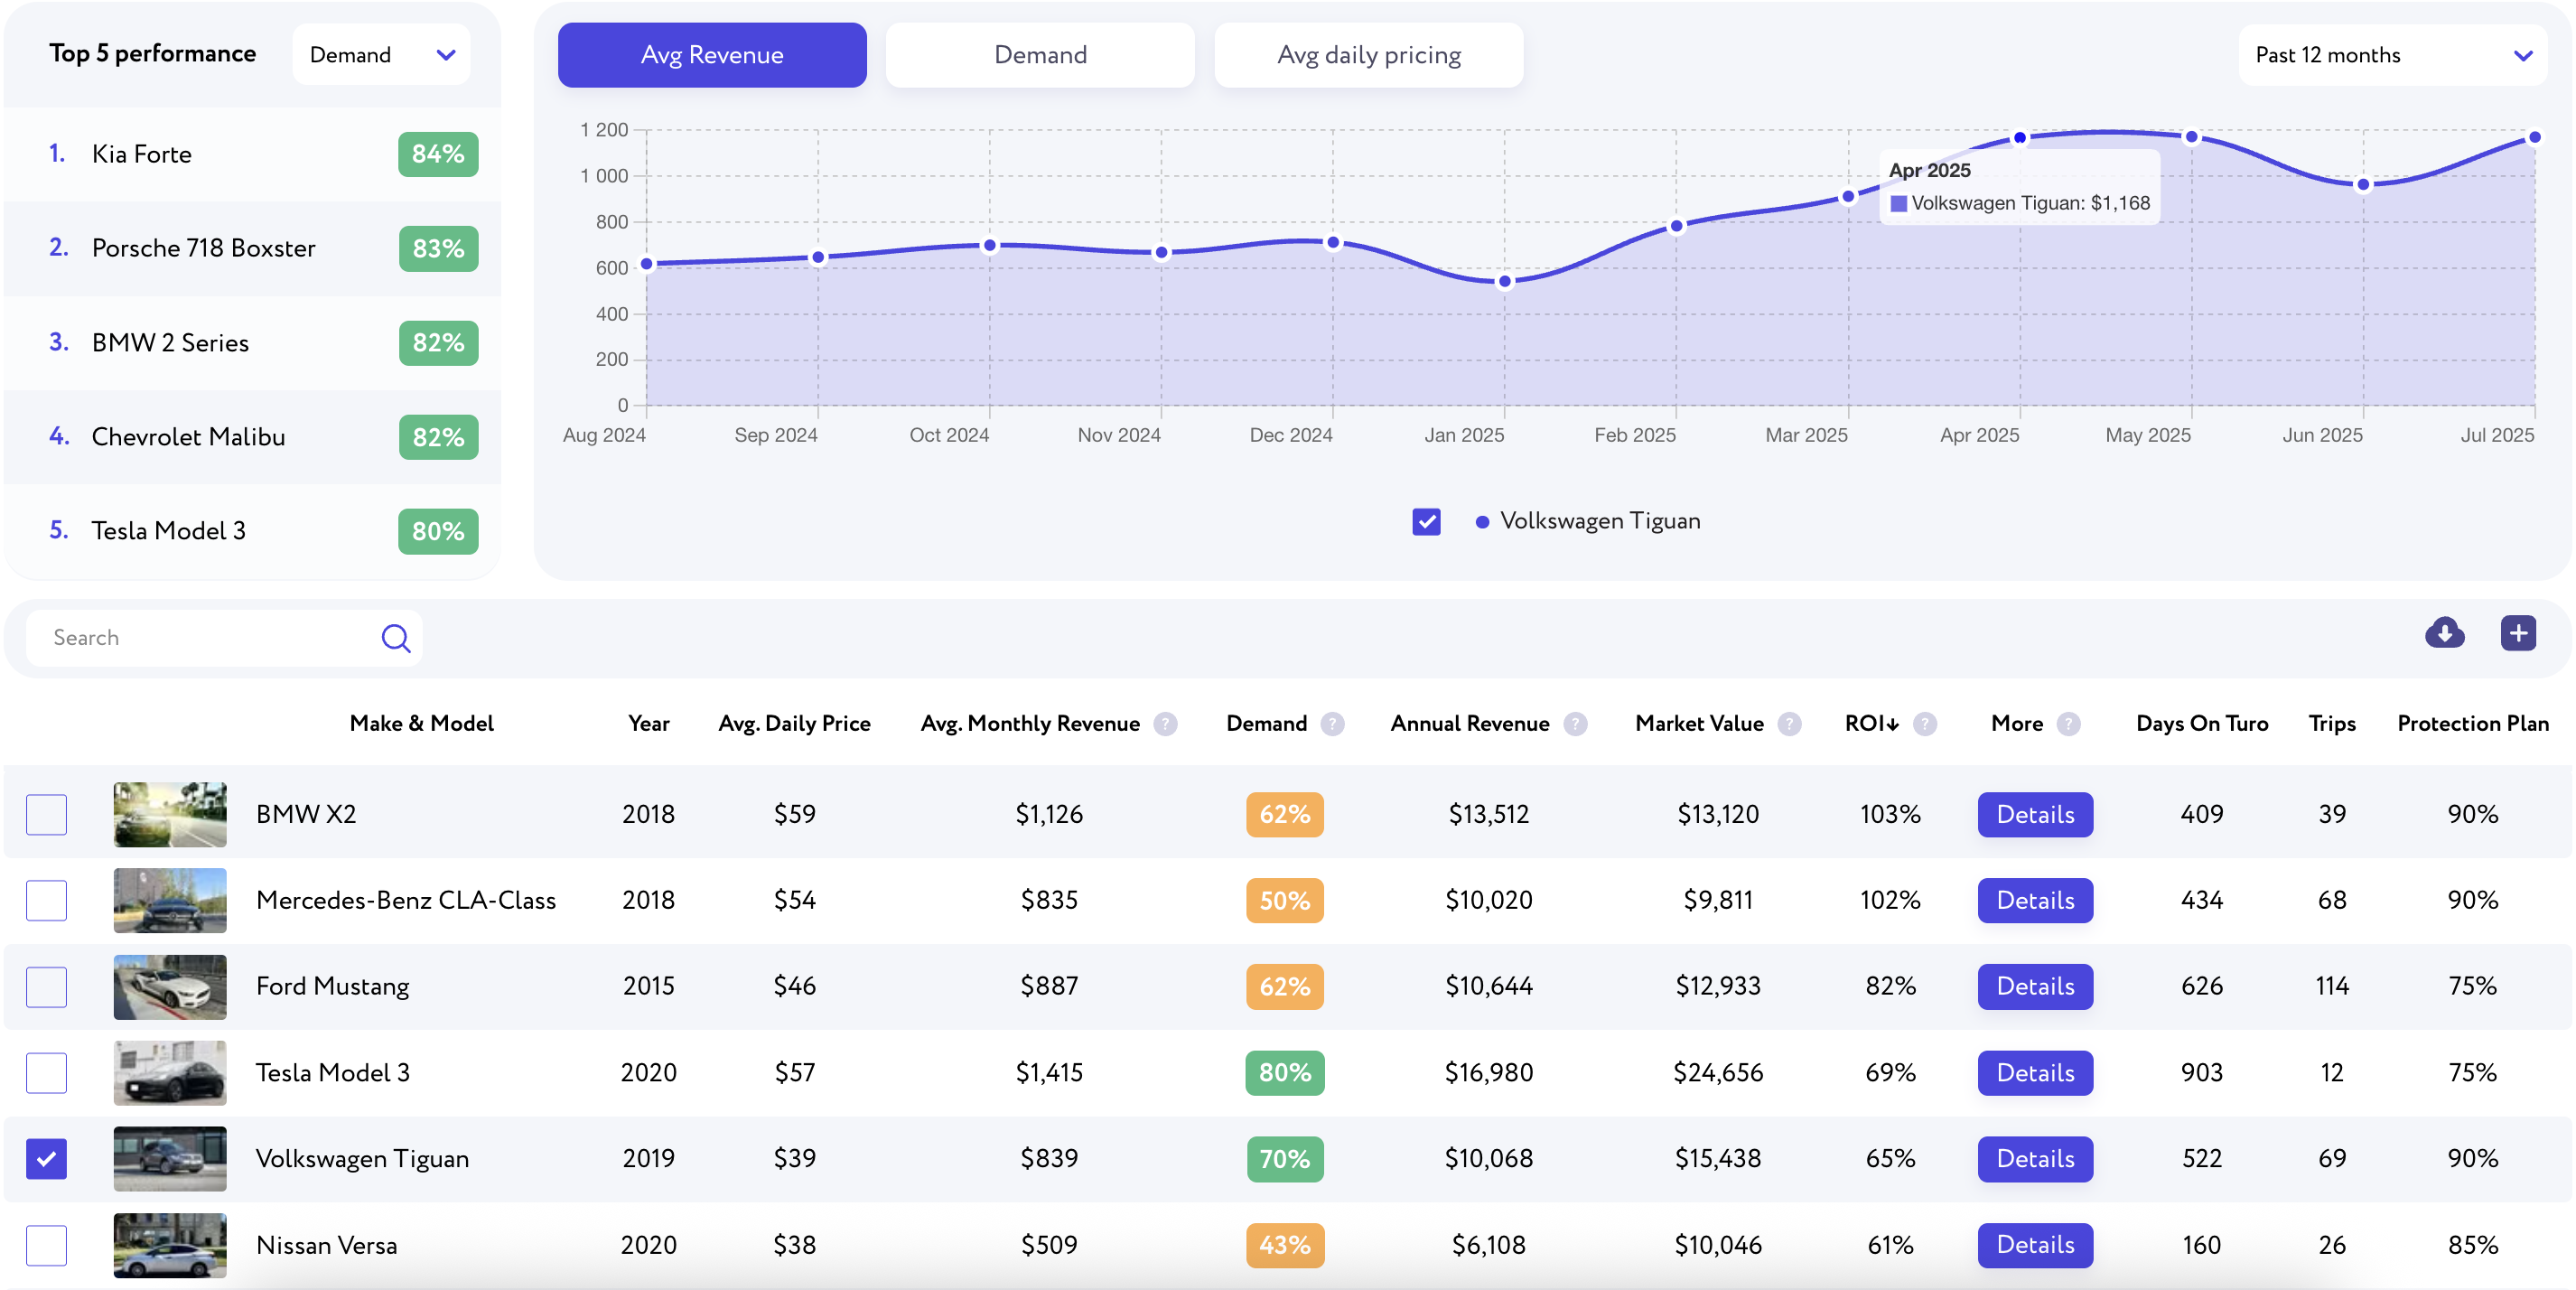The width and height of the screenshot is (2576, 1290).
Task: Click the Jun 2025 chart data point
Action: (x=2363, y=185)
